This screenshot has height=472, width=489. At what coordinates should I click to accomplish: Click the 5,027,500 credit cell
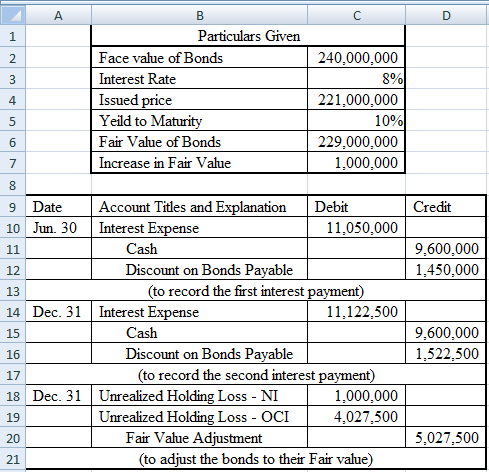[x=446, y=438]
